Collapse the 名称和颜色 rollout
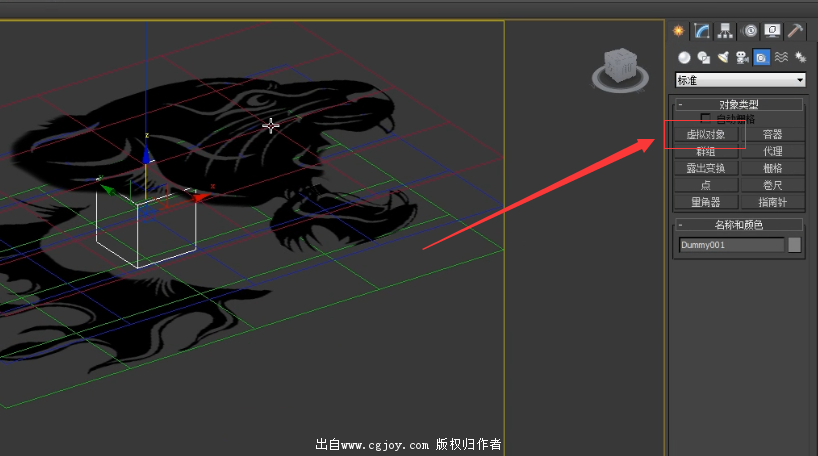This screenshot has height=456, width=818. pos(739,225)
